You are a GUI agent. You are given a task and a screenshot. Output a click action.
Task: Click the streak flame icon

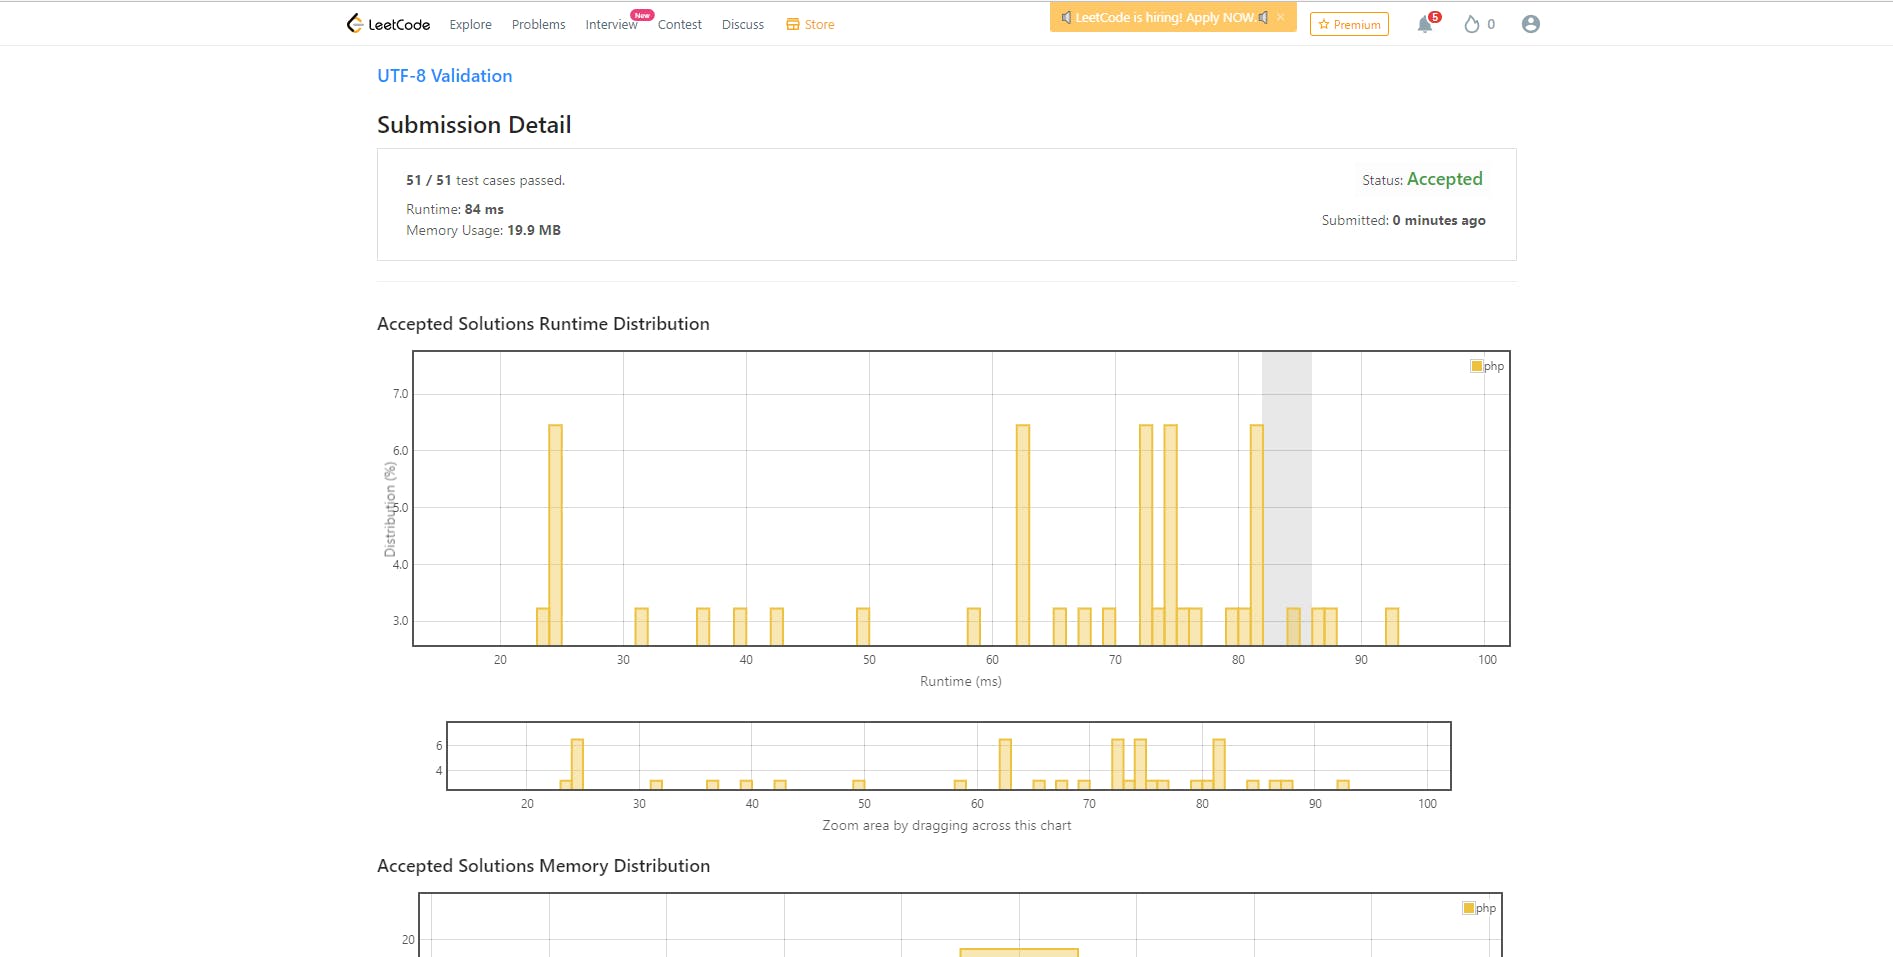point(1471,24)
